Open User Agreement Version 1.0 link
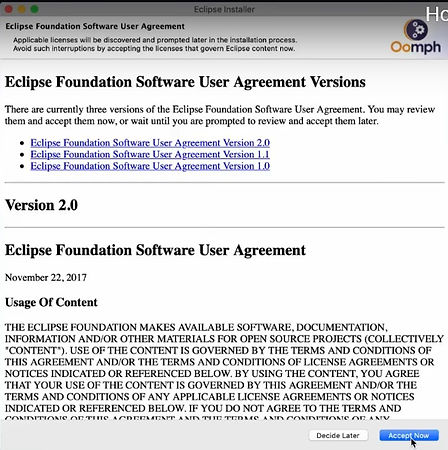 (150, 166)
